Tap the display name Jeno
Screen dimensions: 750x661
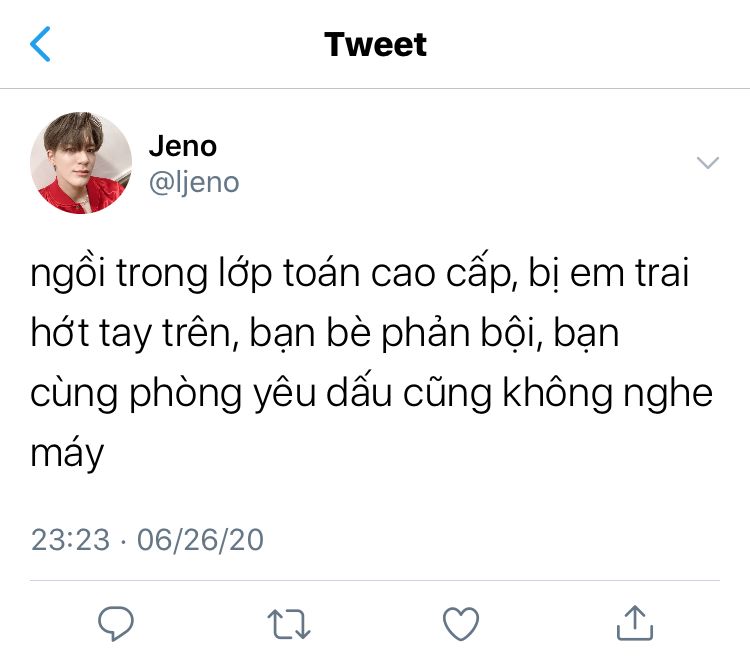(183, 146)
